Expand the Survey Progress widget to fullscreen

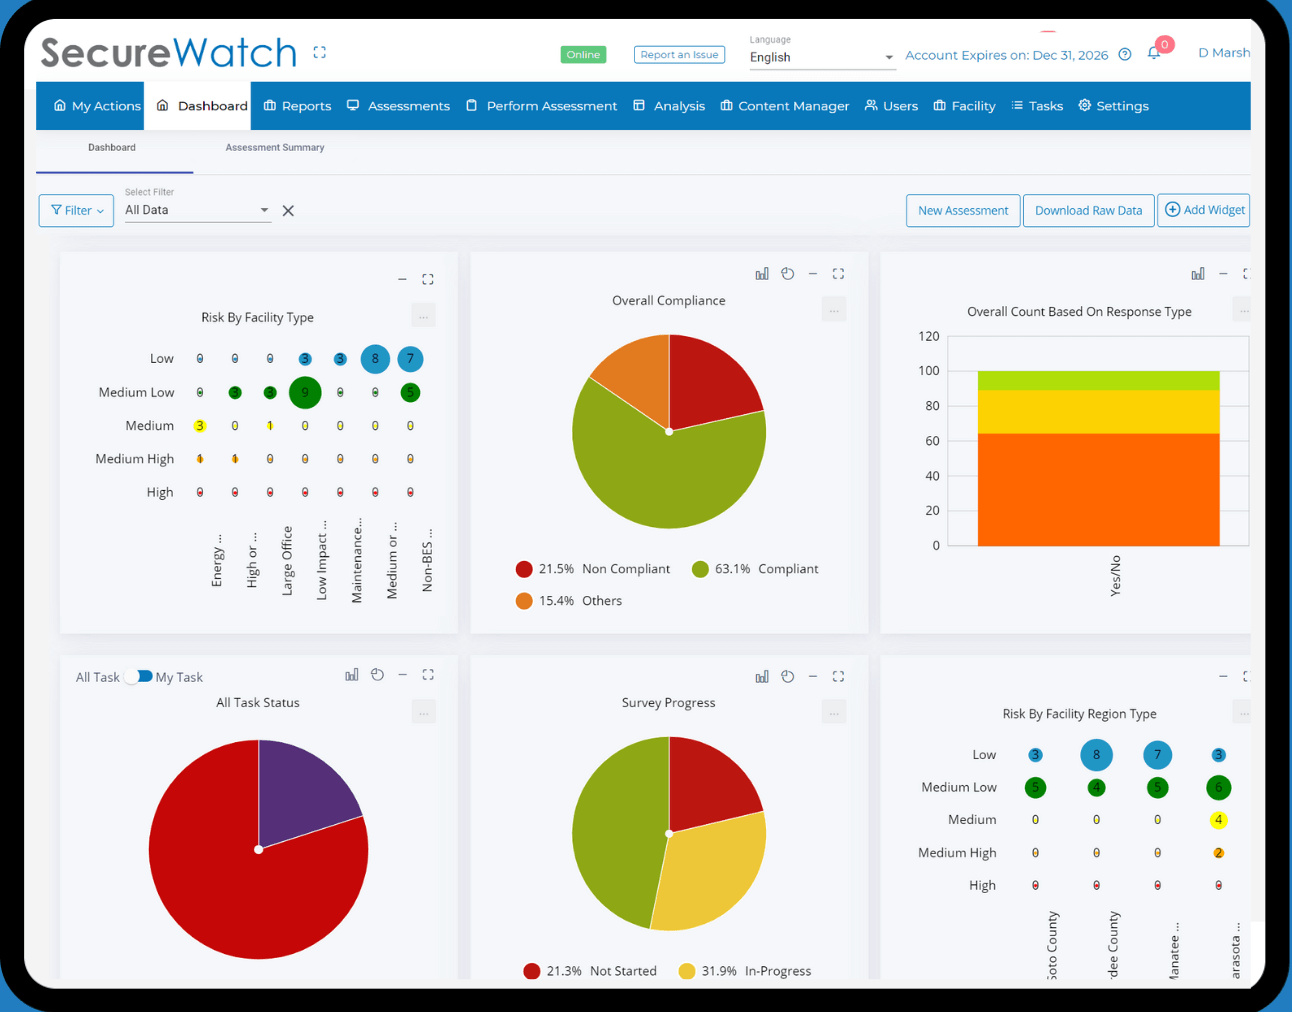pos(838,676)
